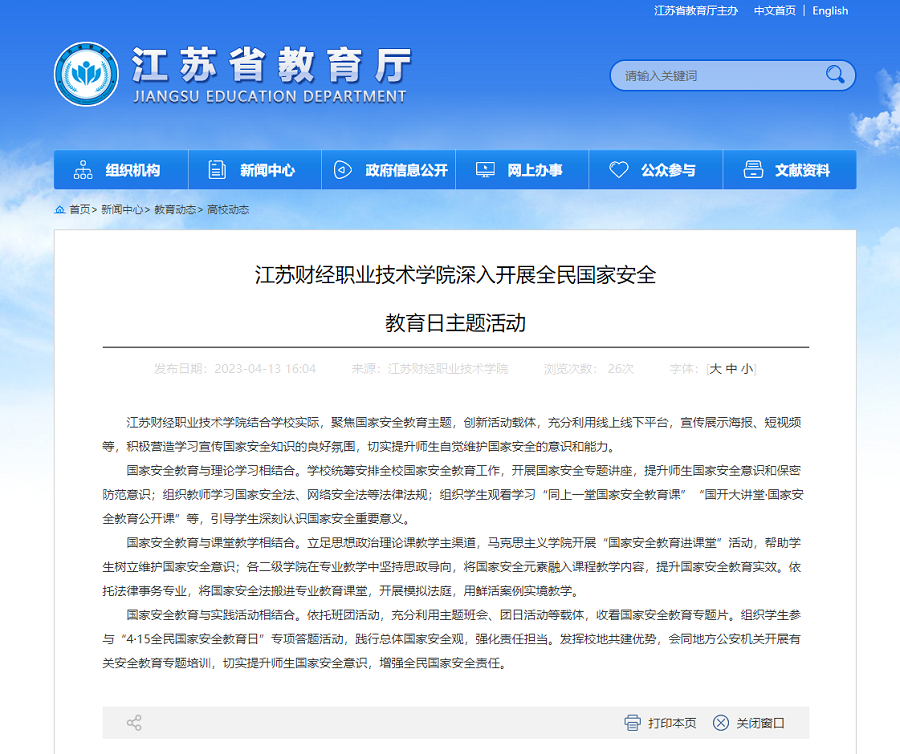900x754 pixels.
Task: Open the 新闻中心 menu
Action: 255,170
